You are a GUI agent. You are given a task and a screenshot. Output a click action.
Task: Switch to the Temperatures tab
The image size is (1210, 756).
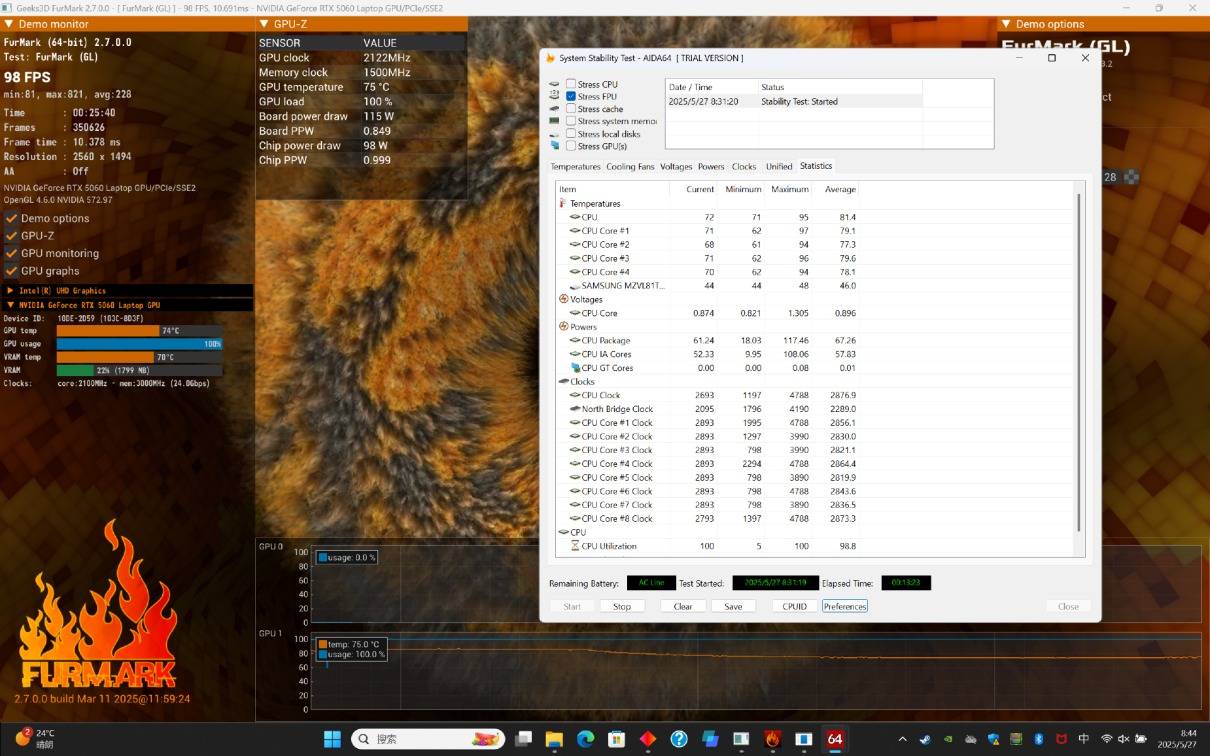pyautogui.click(x=575, y=167)
